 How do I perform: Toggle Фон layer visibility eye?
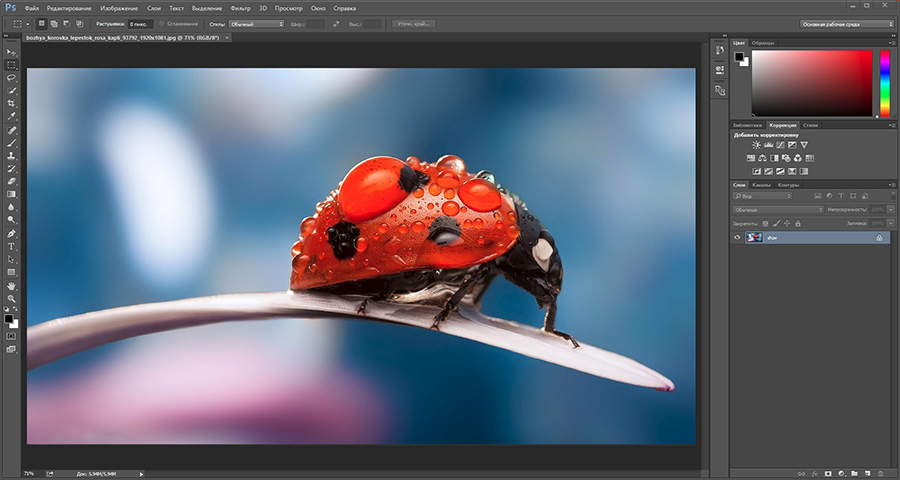pos(738,237)
